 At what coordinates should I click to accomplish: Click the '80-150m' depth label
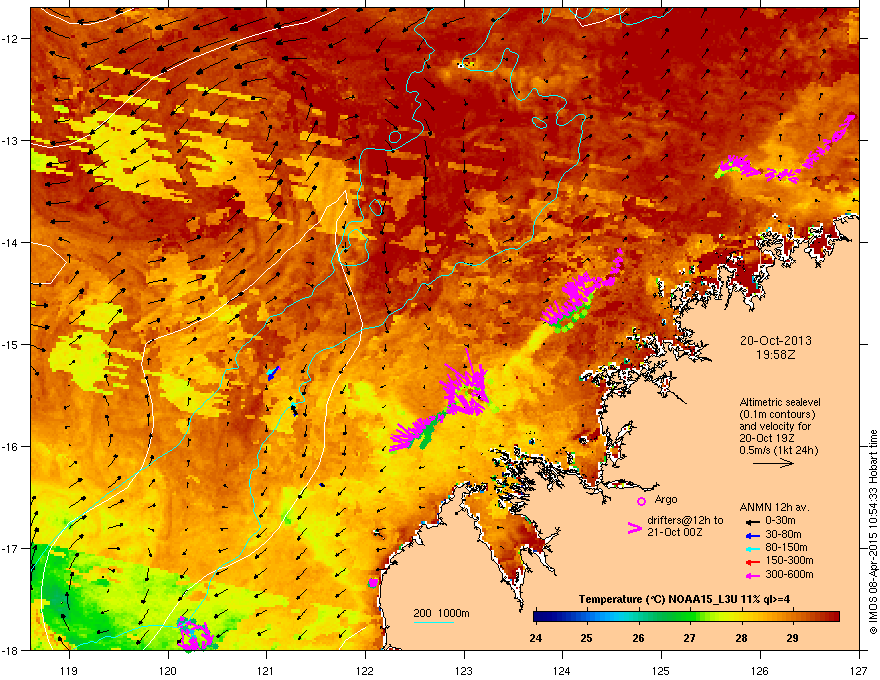point(786,547)
